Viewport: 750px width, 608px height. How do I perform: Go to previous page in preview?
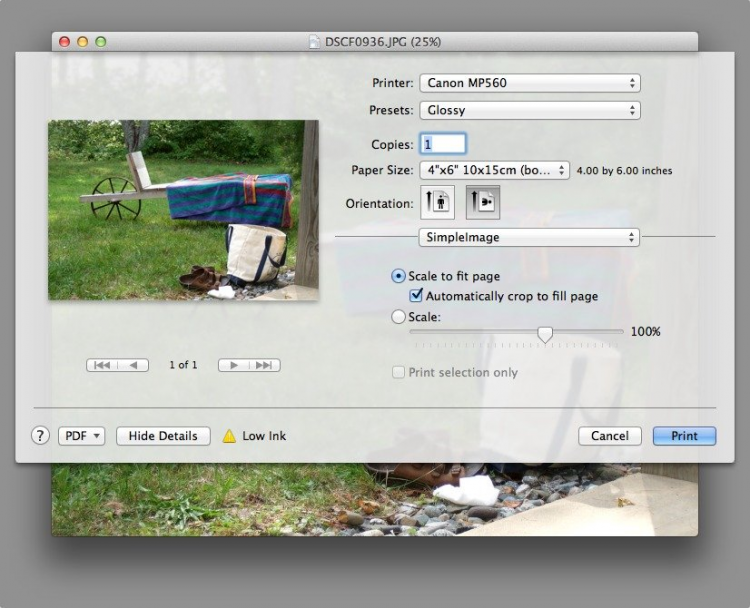tap(133, 365)
